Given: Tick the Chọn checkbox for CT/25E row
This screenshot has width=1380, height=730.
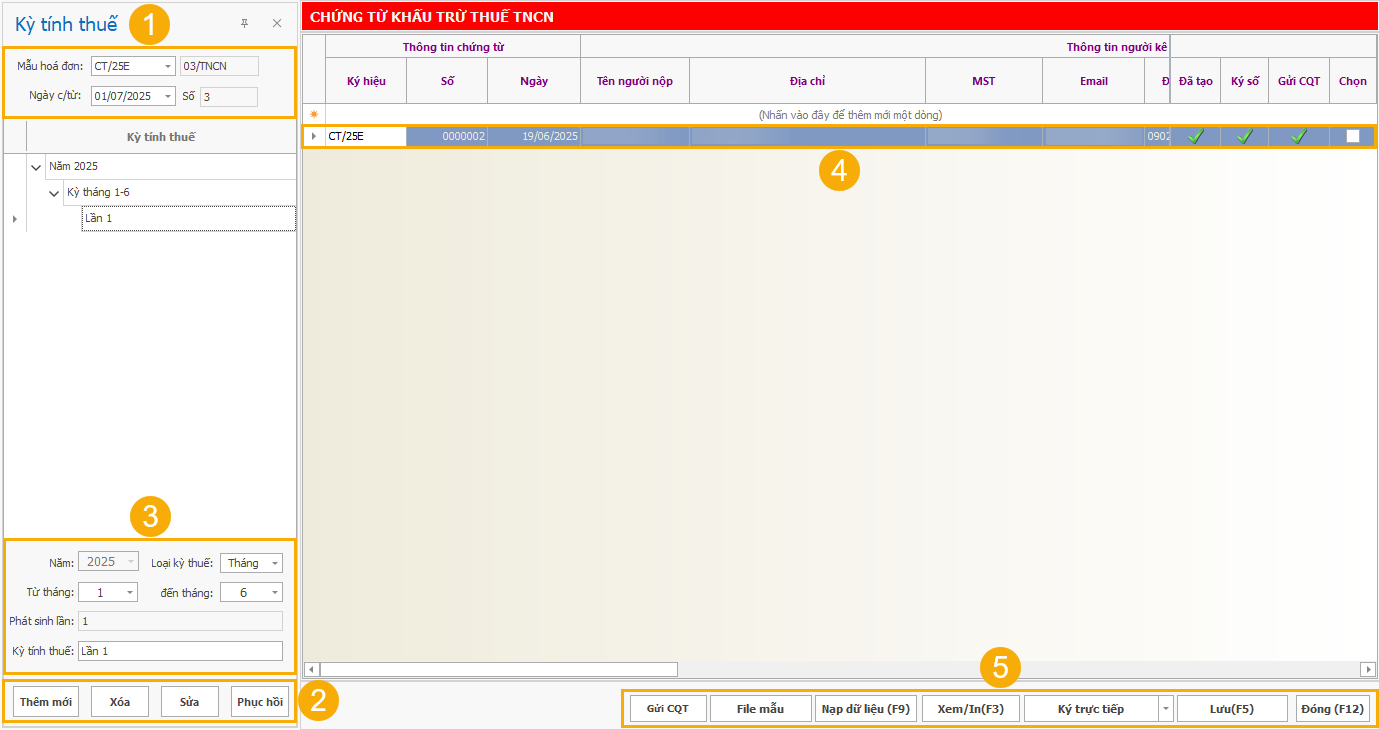Looking at the screenshot, I should pyautogui.click(x=1353, y=137).
